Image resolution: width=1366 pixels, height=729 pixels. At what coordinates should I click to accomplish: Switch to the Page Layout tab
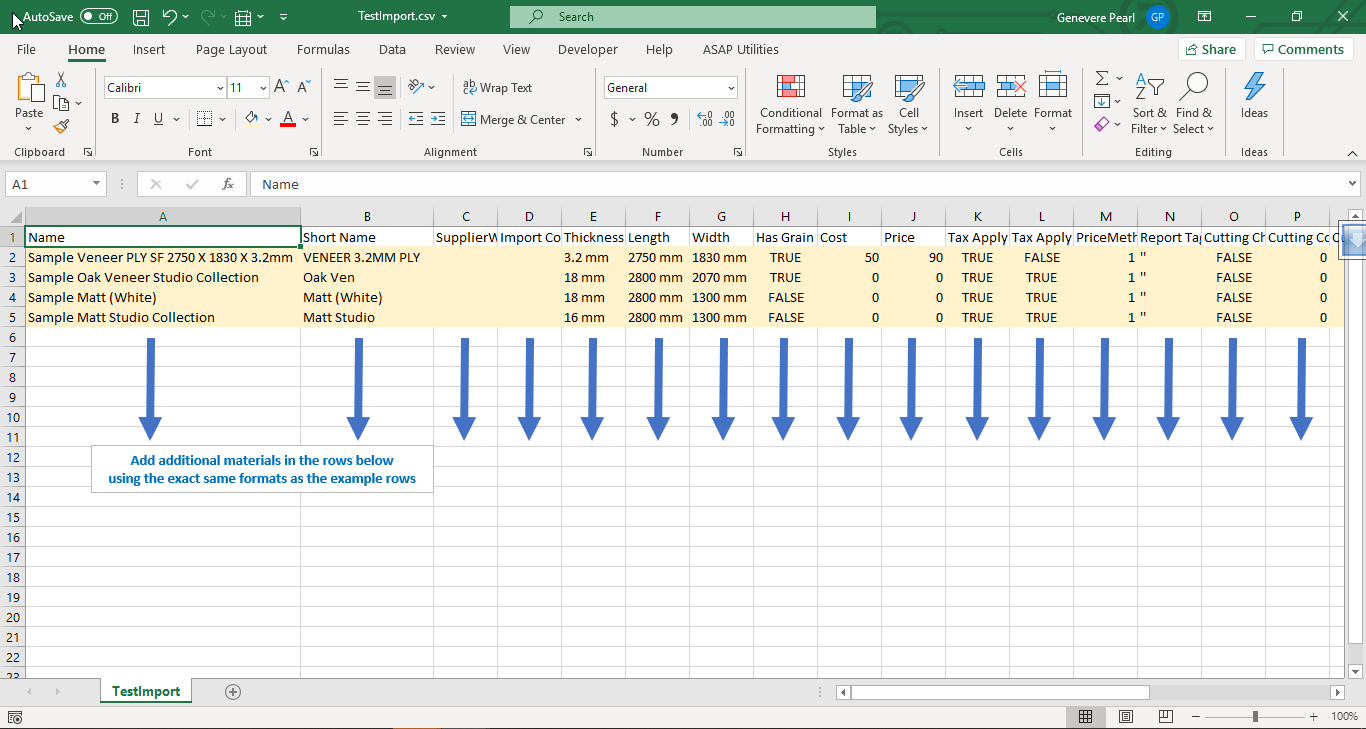(x=231, y=49)
